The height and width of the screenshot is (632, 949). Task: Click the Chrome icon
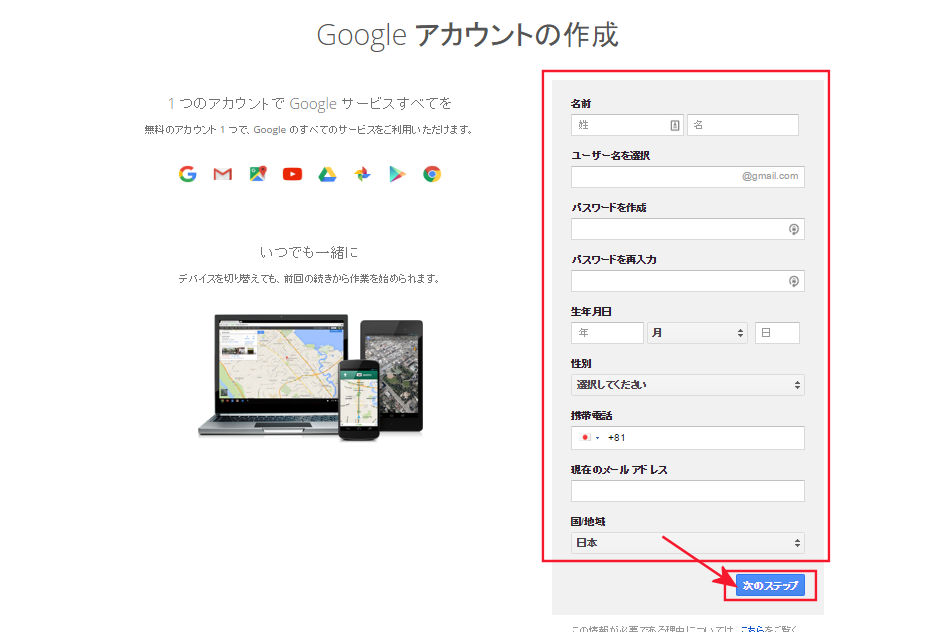tap(432, 174)
